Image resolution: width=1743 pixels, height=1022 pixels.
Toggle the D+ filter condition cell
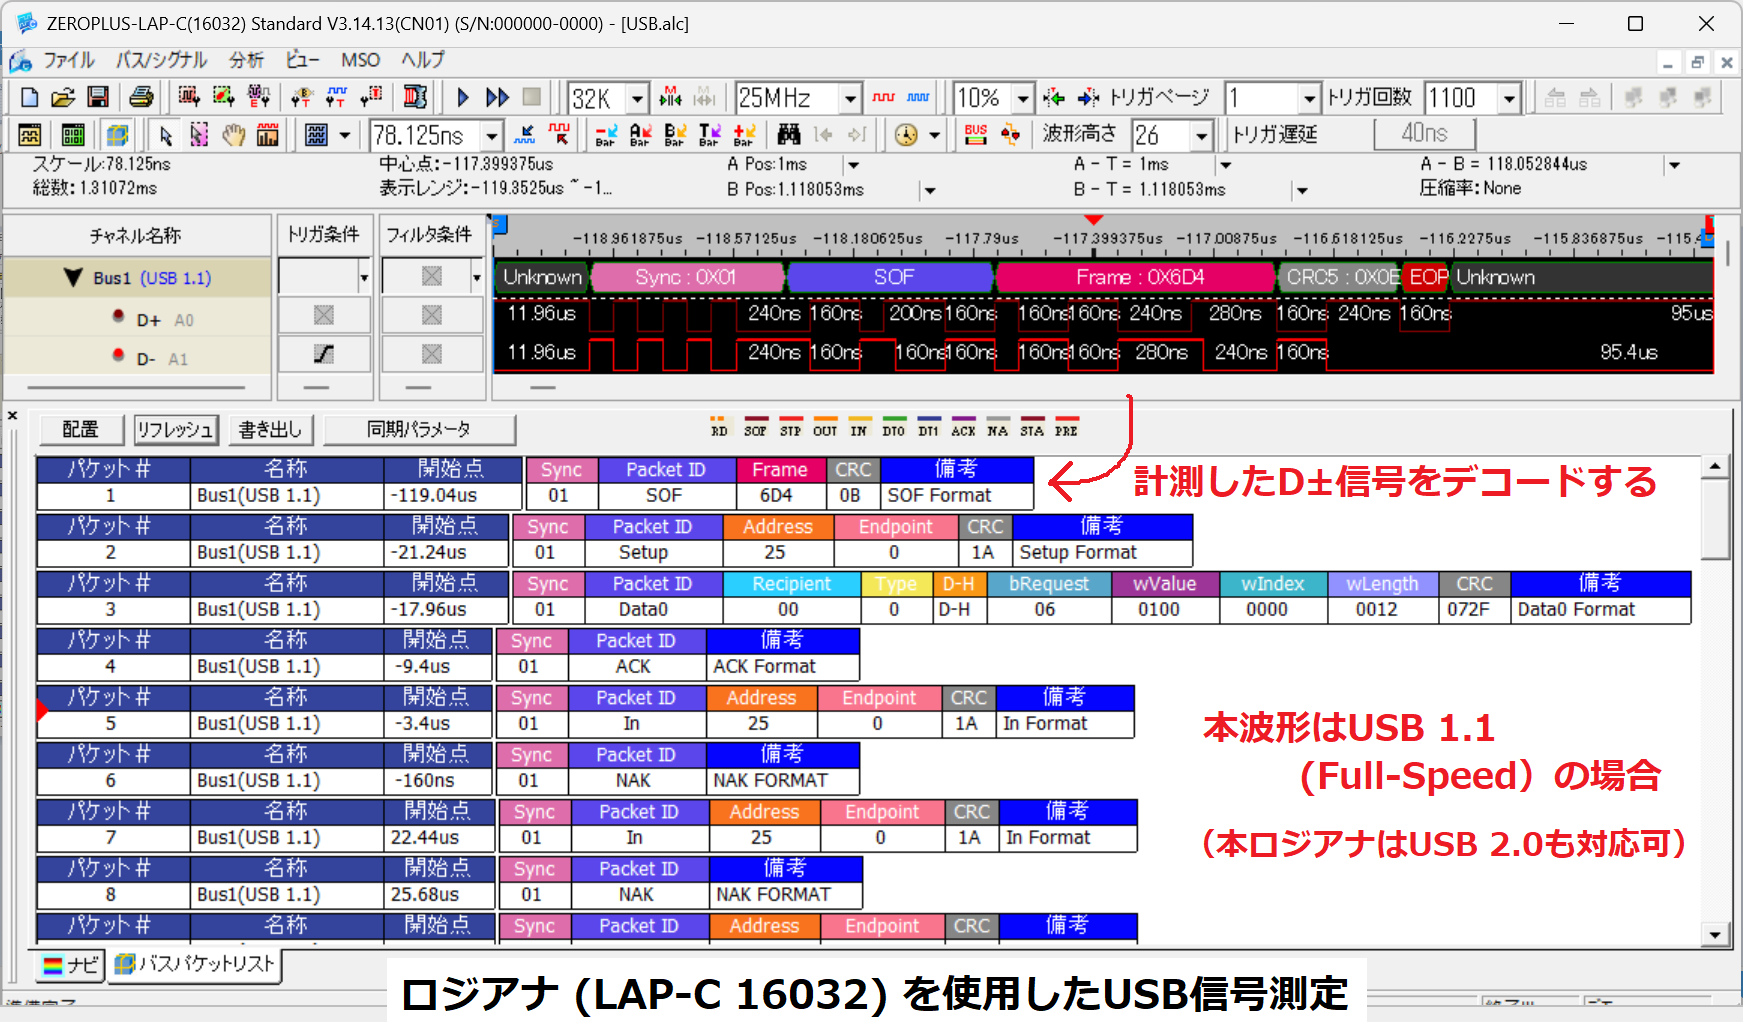coord(431,315)
